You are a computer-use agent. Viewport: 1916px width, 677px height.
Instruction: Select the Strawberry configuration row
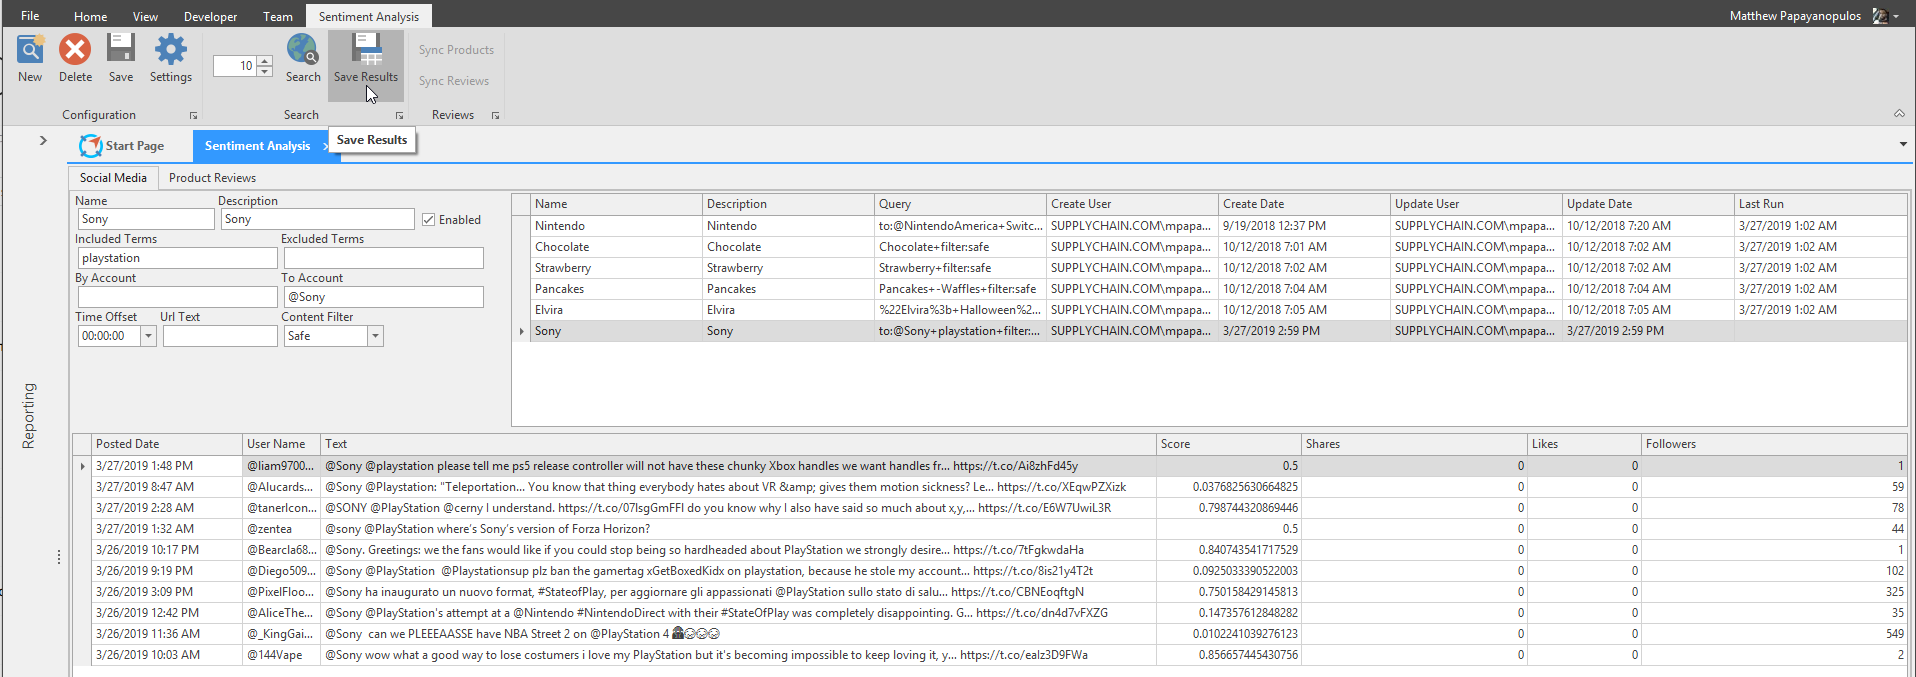[1218, 268]
